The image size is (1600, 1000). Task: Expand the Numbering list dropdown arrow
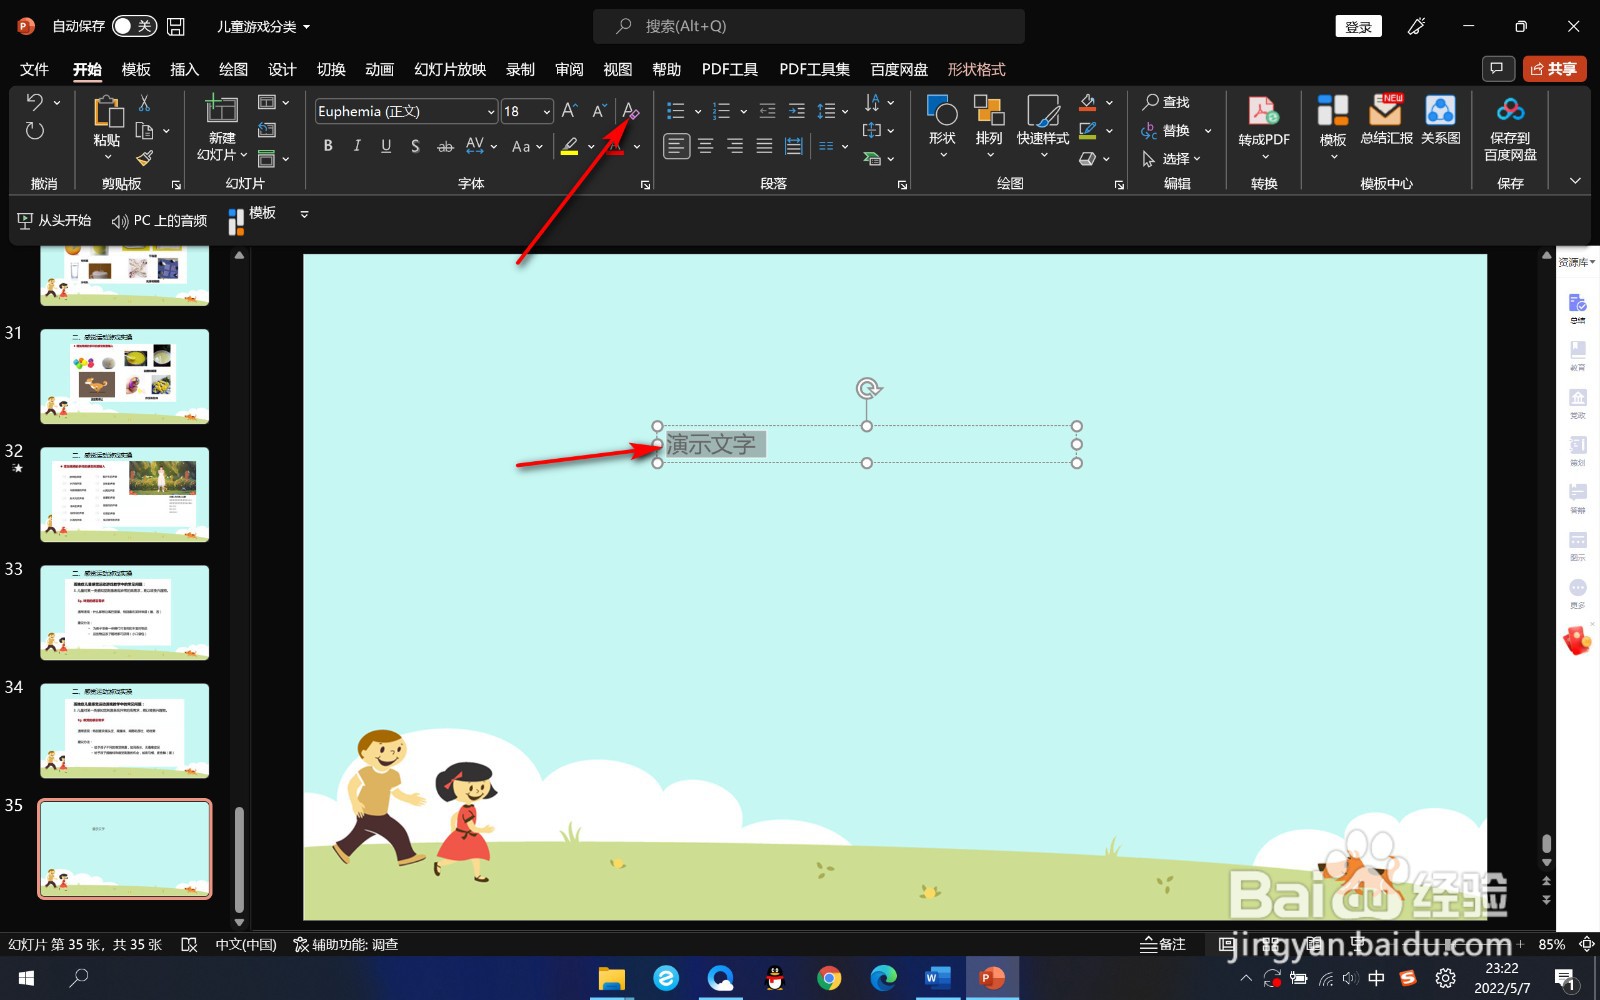click(743, 112)
